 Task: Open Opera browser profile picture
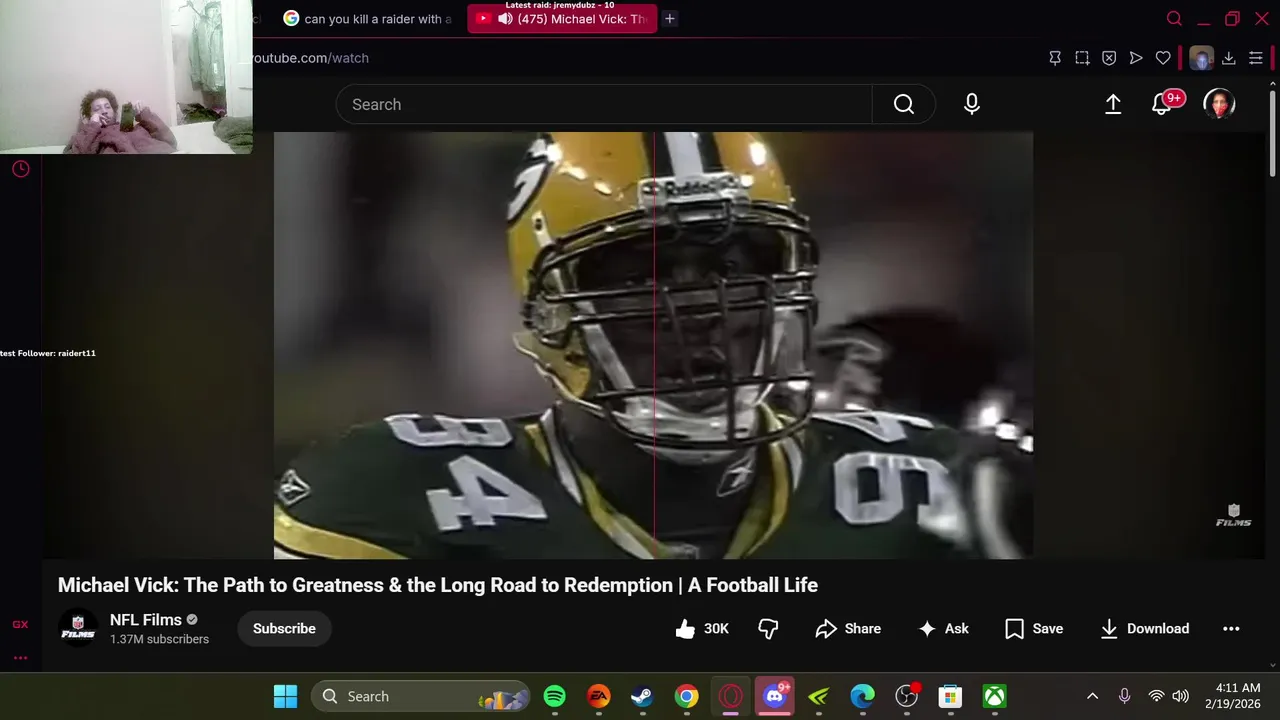1201,58
